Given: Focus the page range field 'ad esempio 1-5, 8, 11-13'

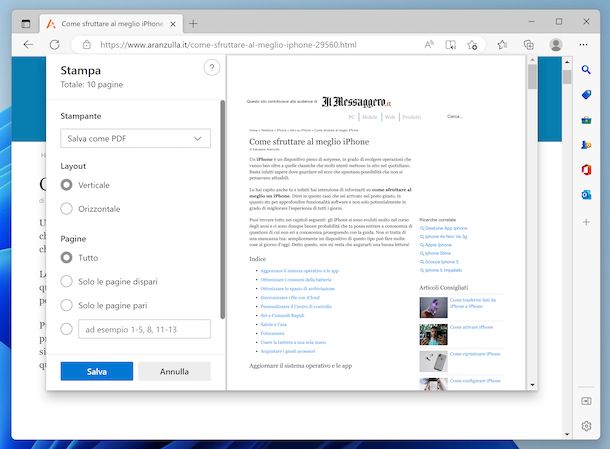Looking at the screenshot, I should pyautogui.click(x=144, y=329).
